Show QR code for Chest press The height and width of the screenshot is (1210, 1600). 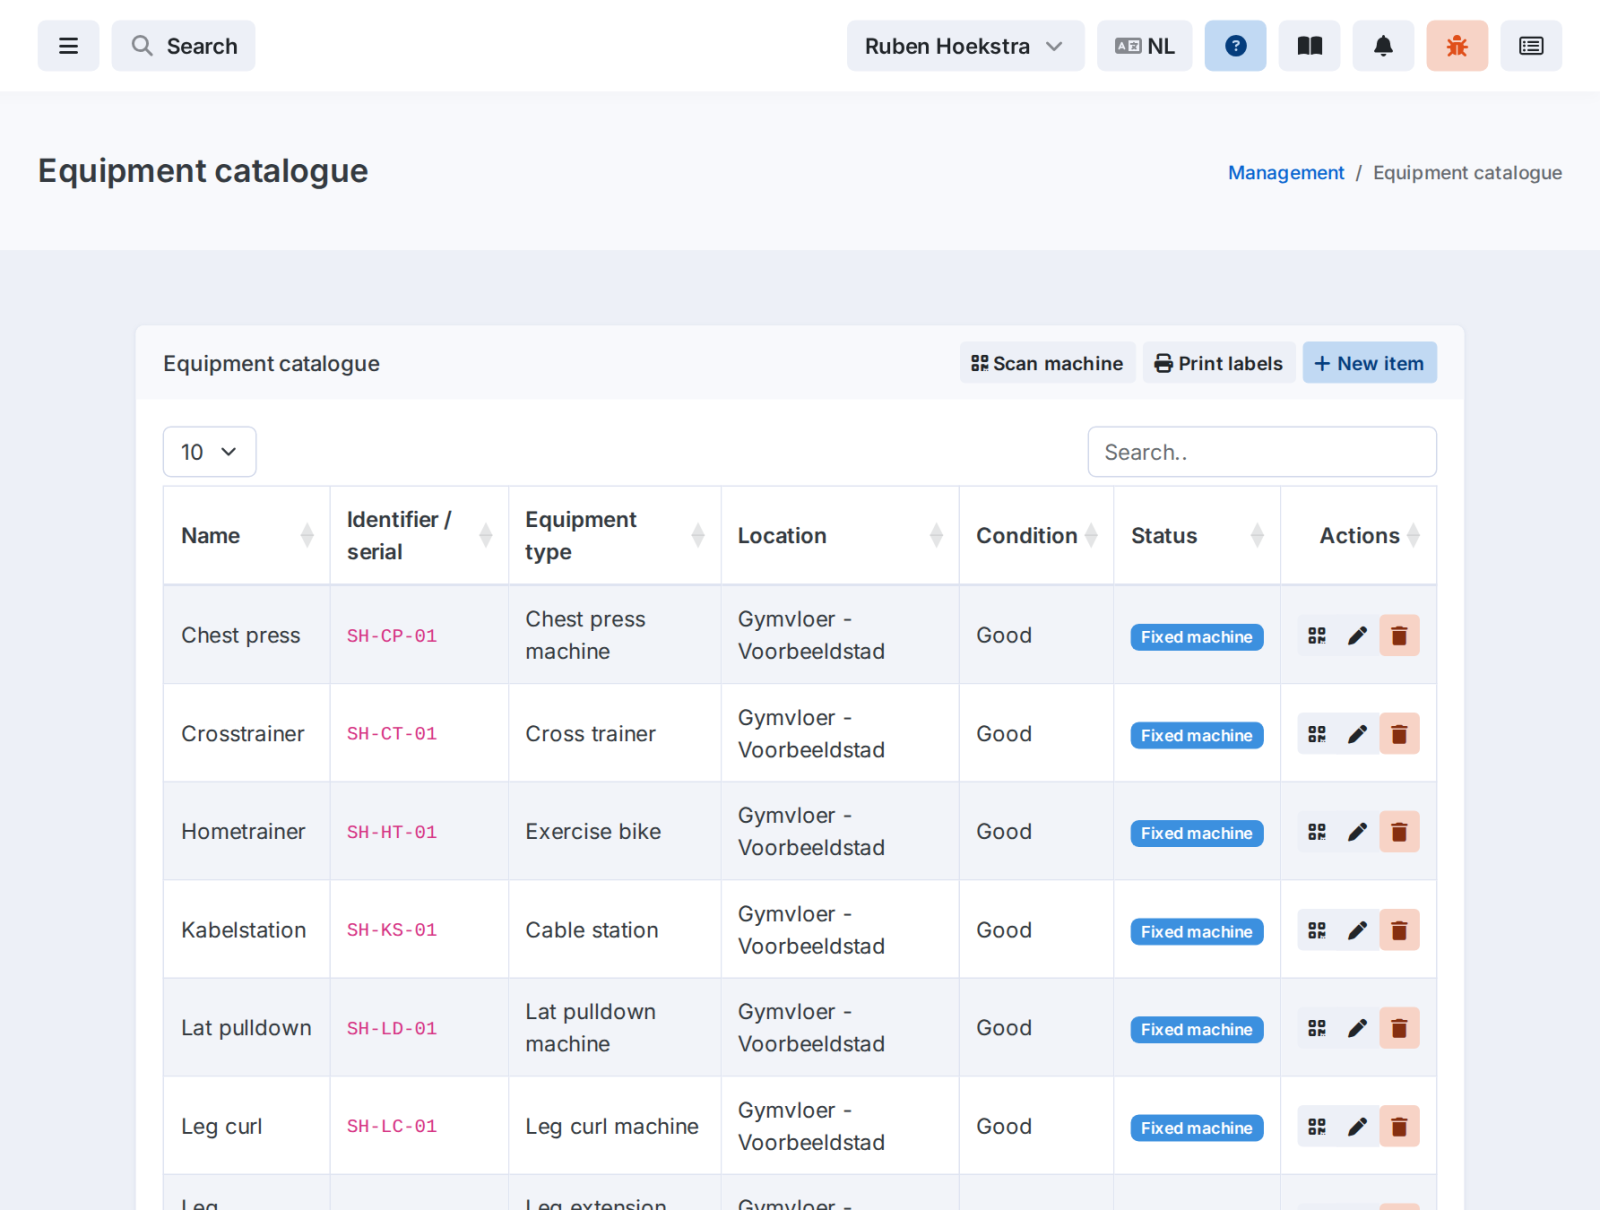[x=1317, y=636]
